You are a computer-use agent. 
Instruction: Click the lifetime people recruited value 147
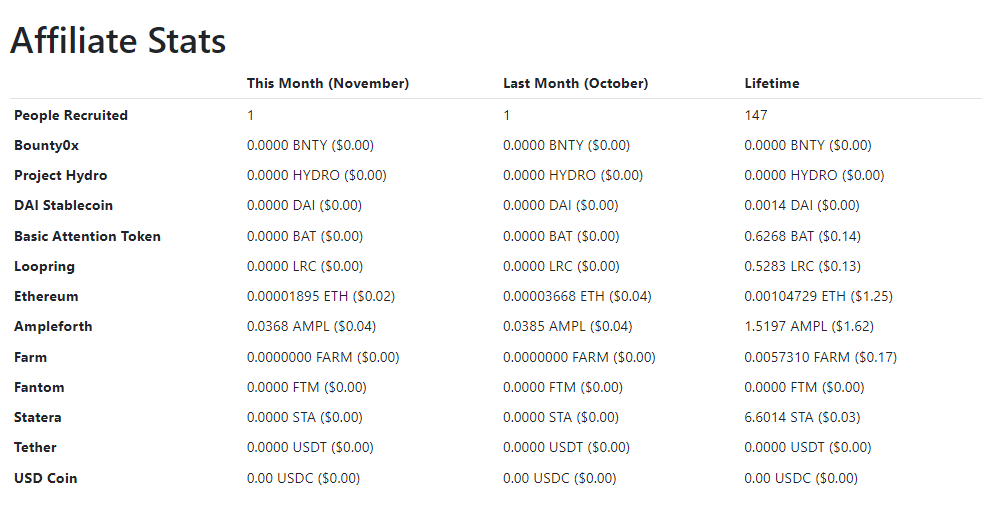coord(756,116)
